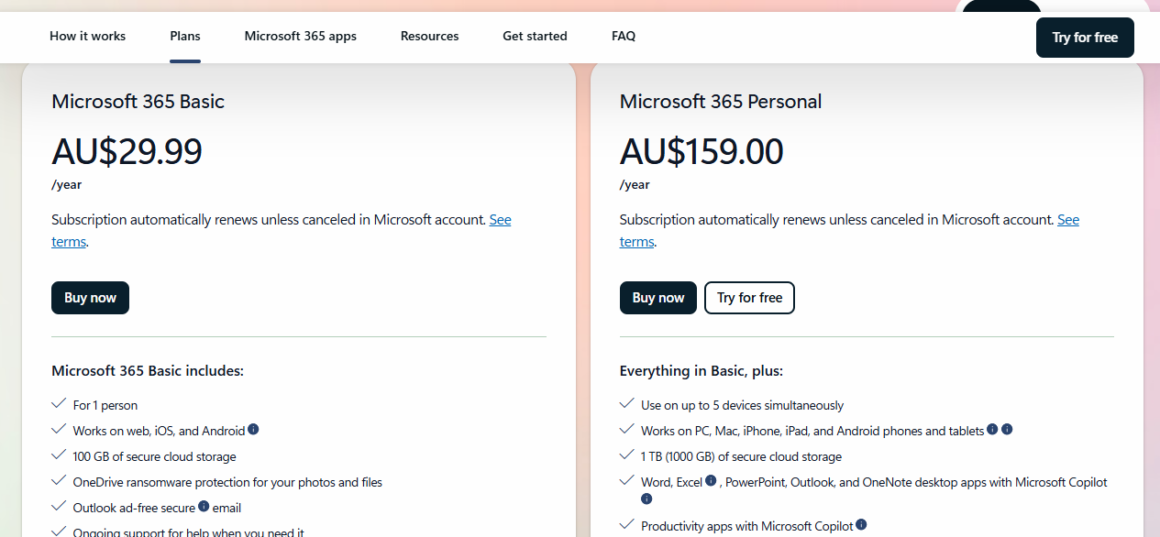Click Ongoing support for help feature text

pyautogui.click(x=188, y=532)
